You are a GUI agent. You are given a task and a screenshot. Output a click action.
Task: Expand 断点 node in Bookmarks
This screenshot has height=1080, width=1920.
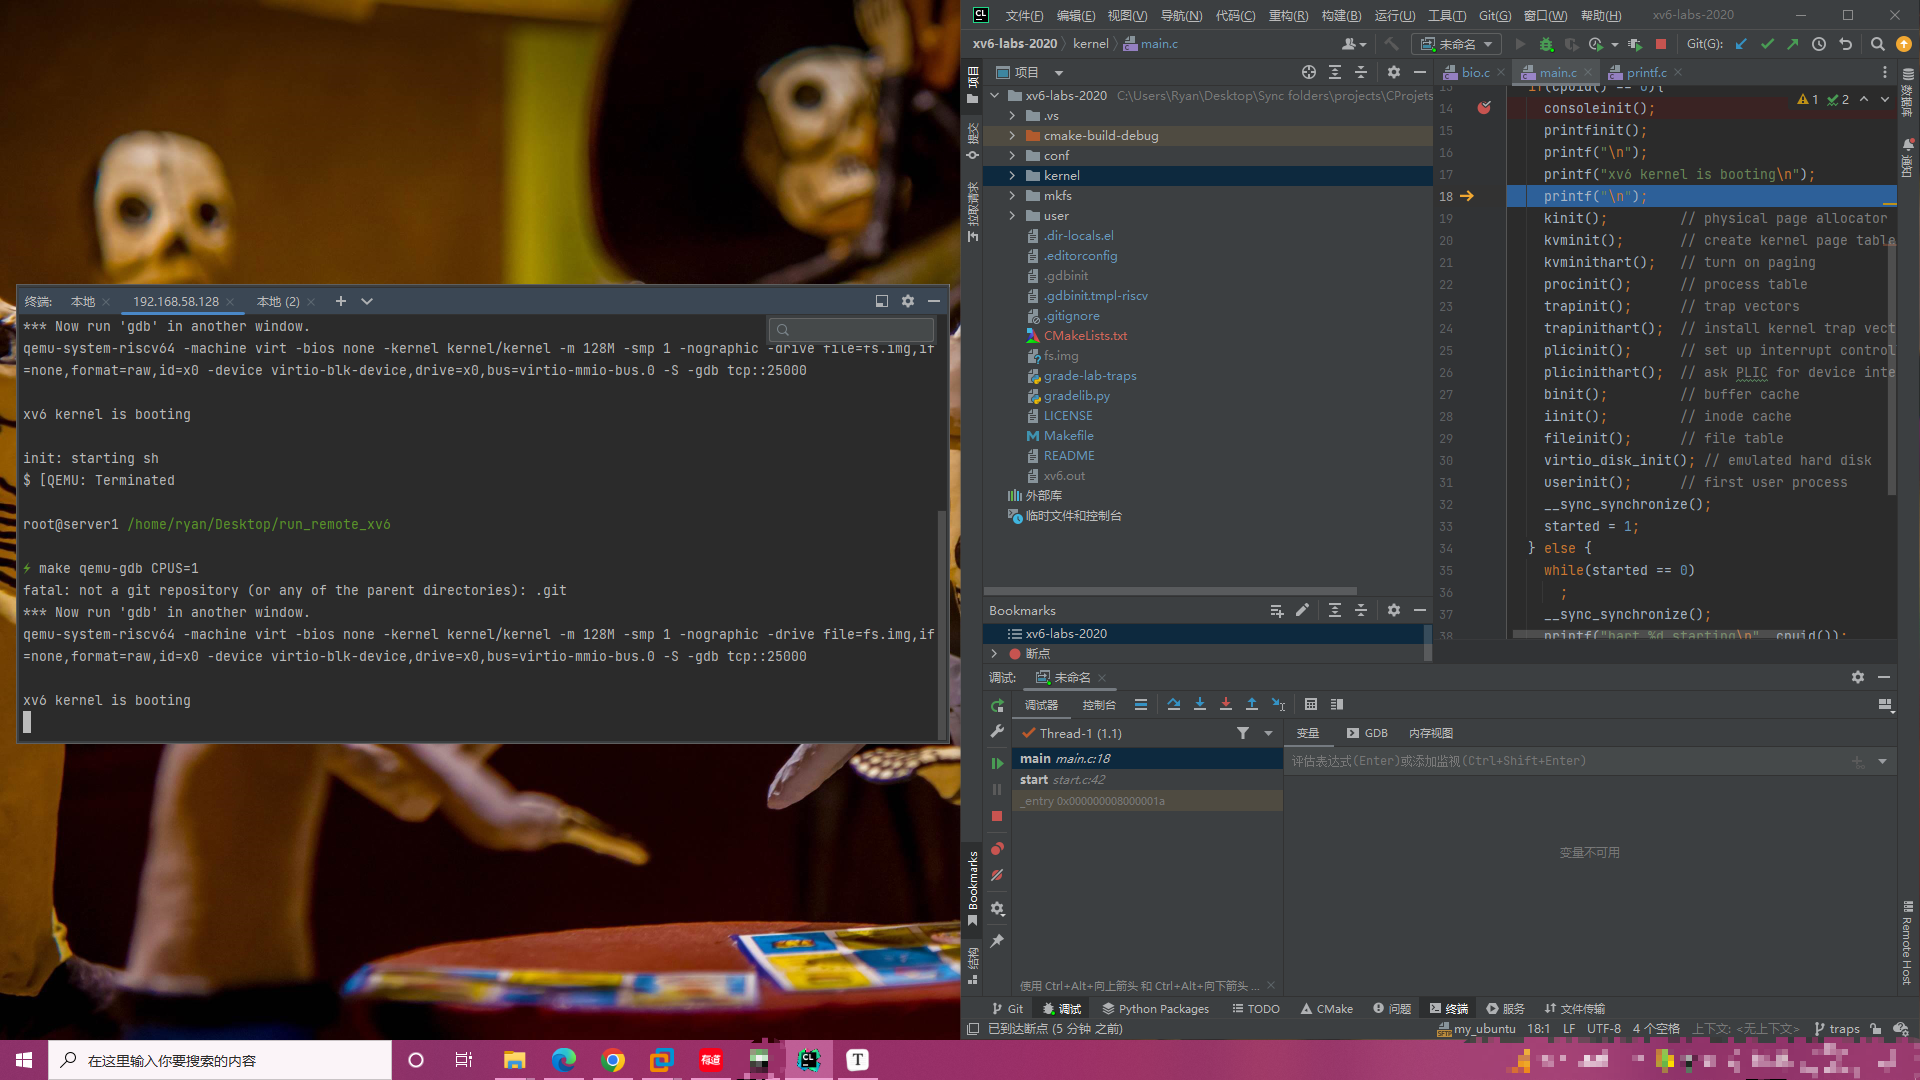[994, 654]
